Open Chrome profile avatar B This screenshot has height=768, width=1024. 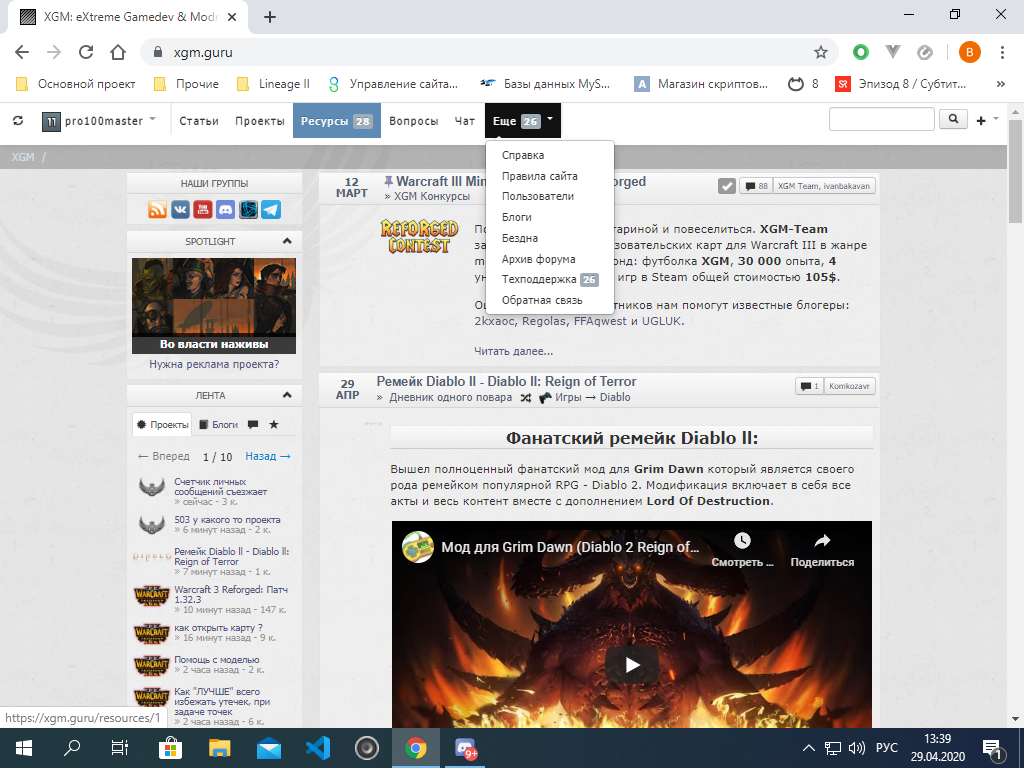pyautogui.click(x=969, y=52)
